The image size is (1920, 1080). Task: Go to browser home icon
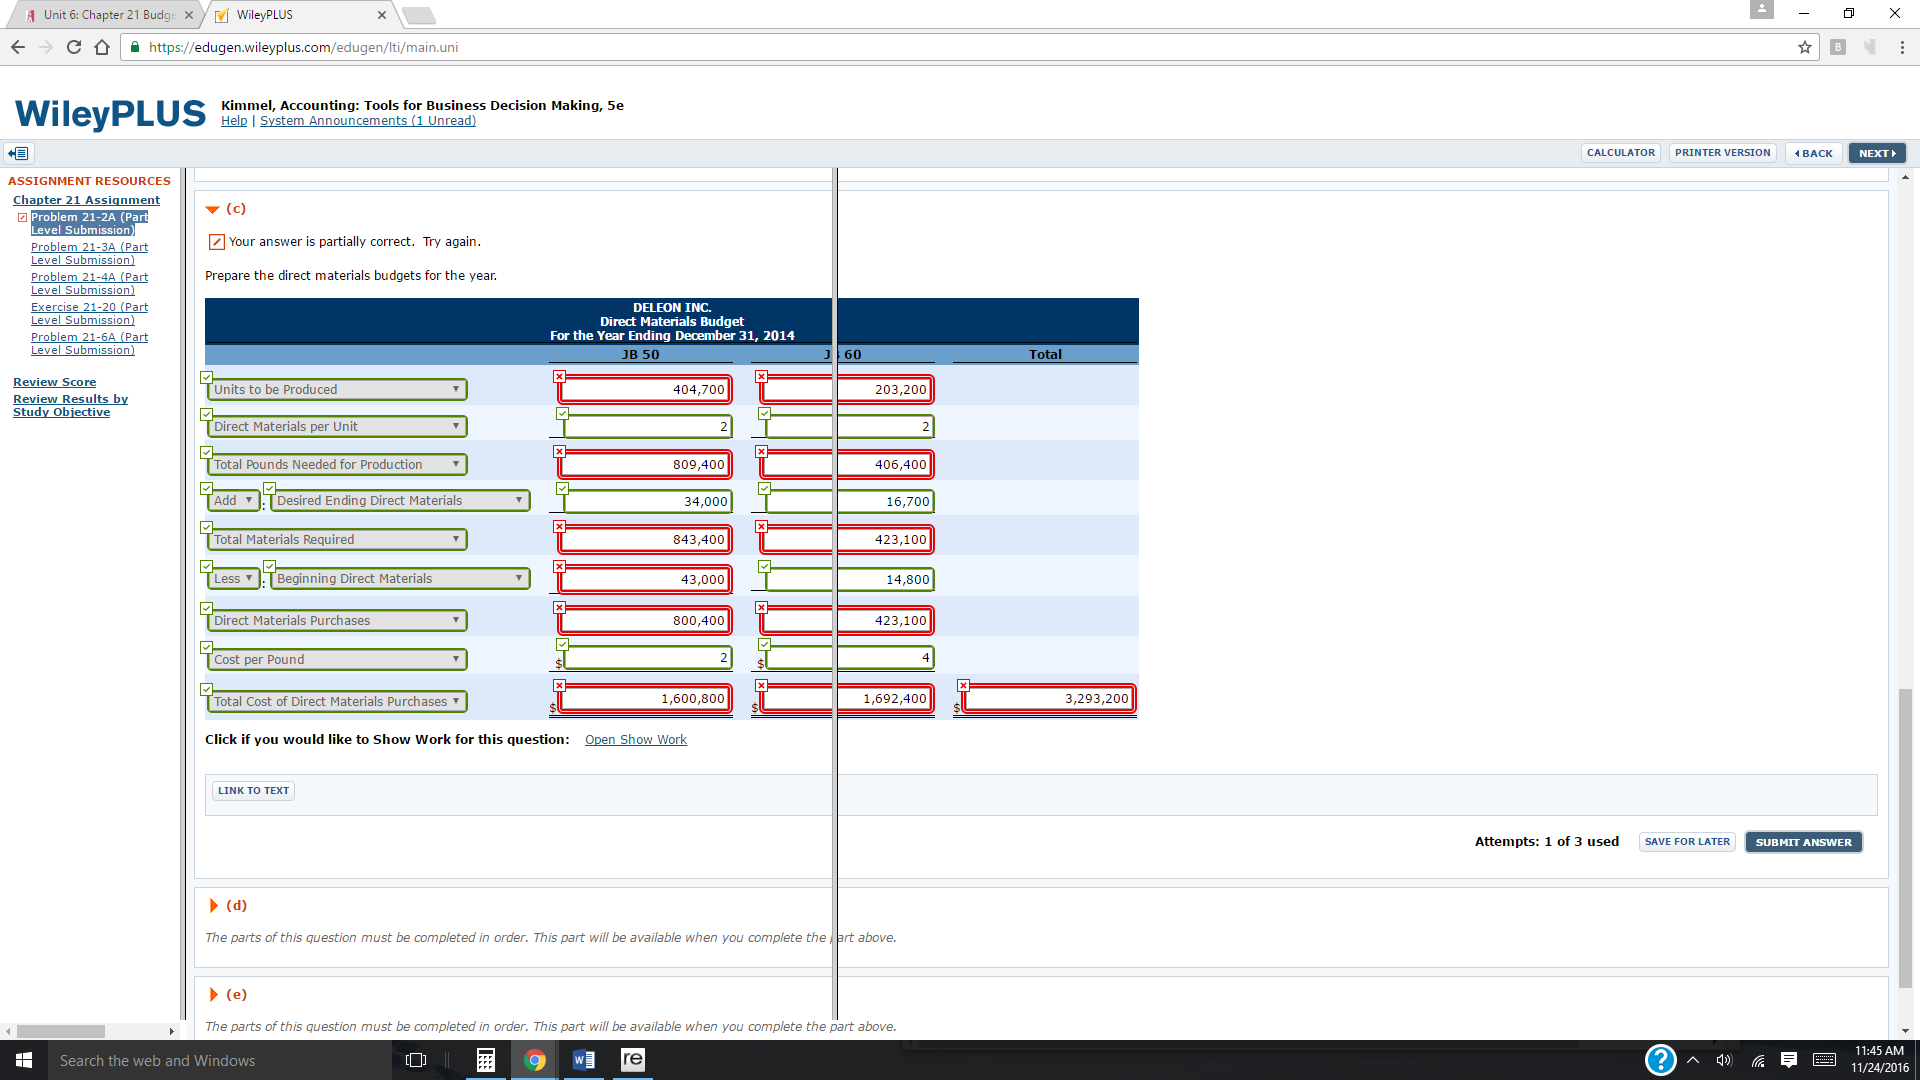(102, 47)
